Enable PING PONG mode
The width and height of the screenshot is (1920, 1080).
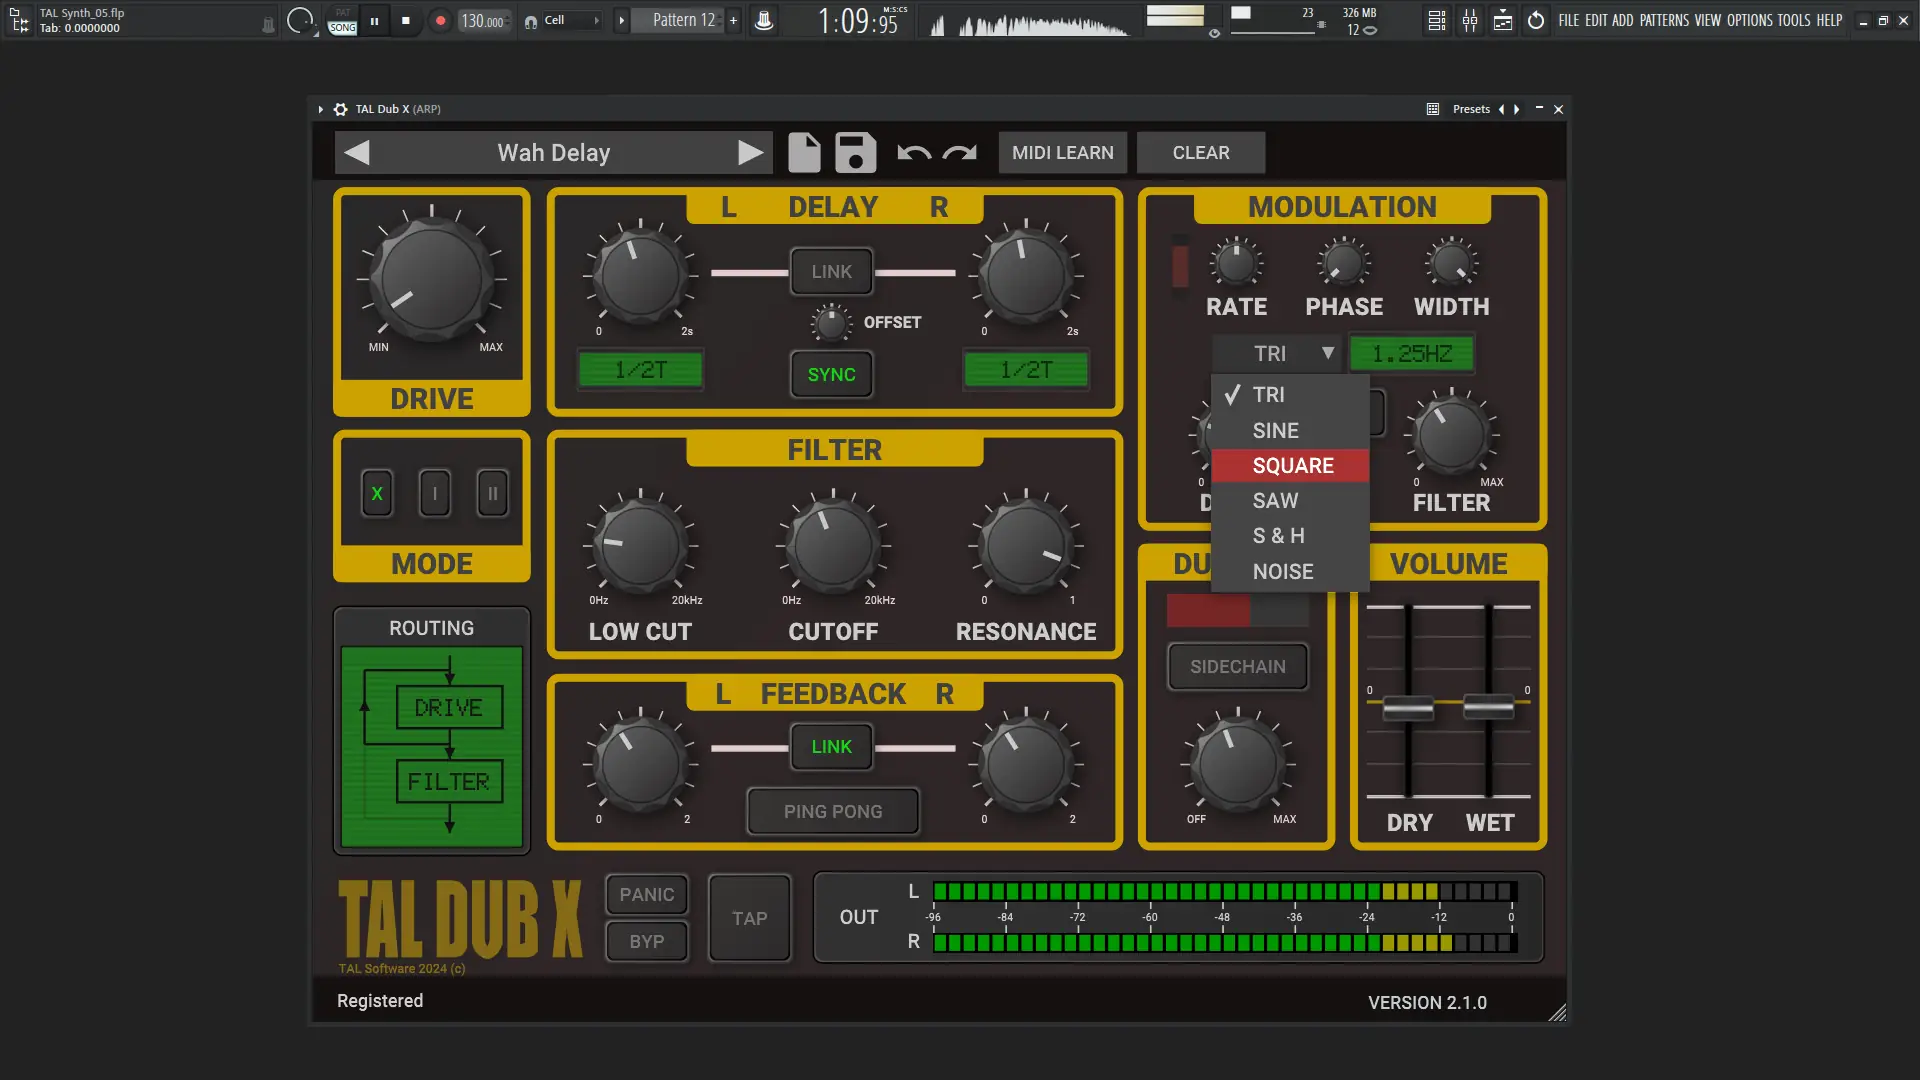click(832, 812)
